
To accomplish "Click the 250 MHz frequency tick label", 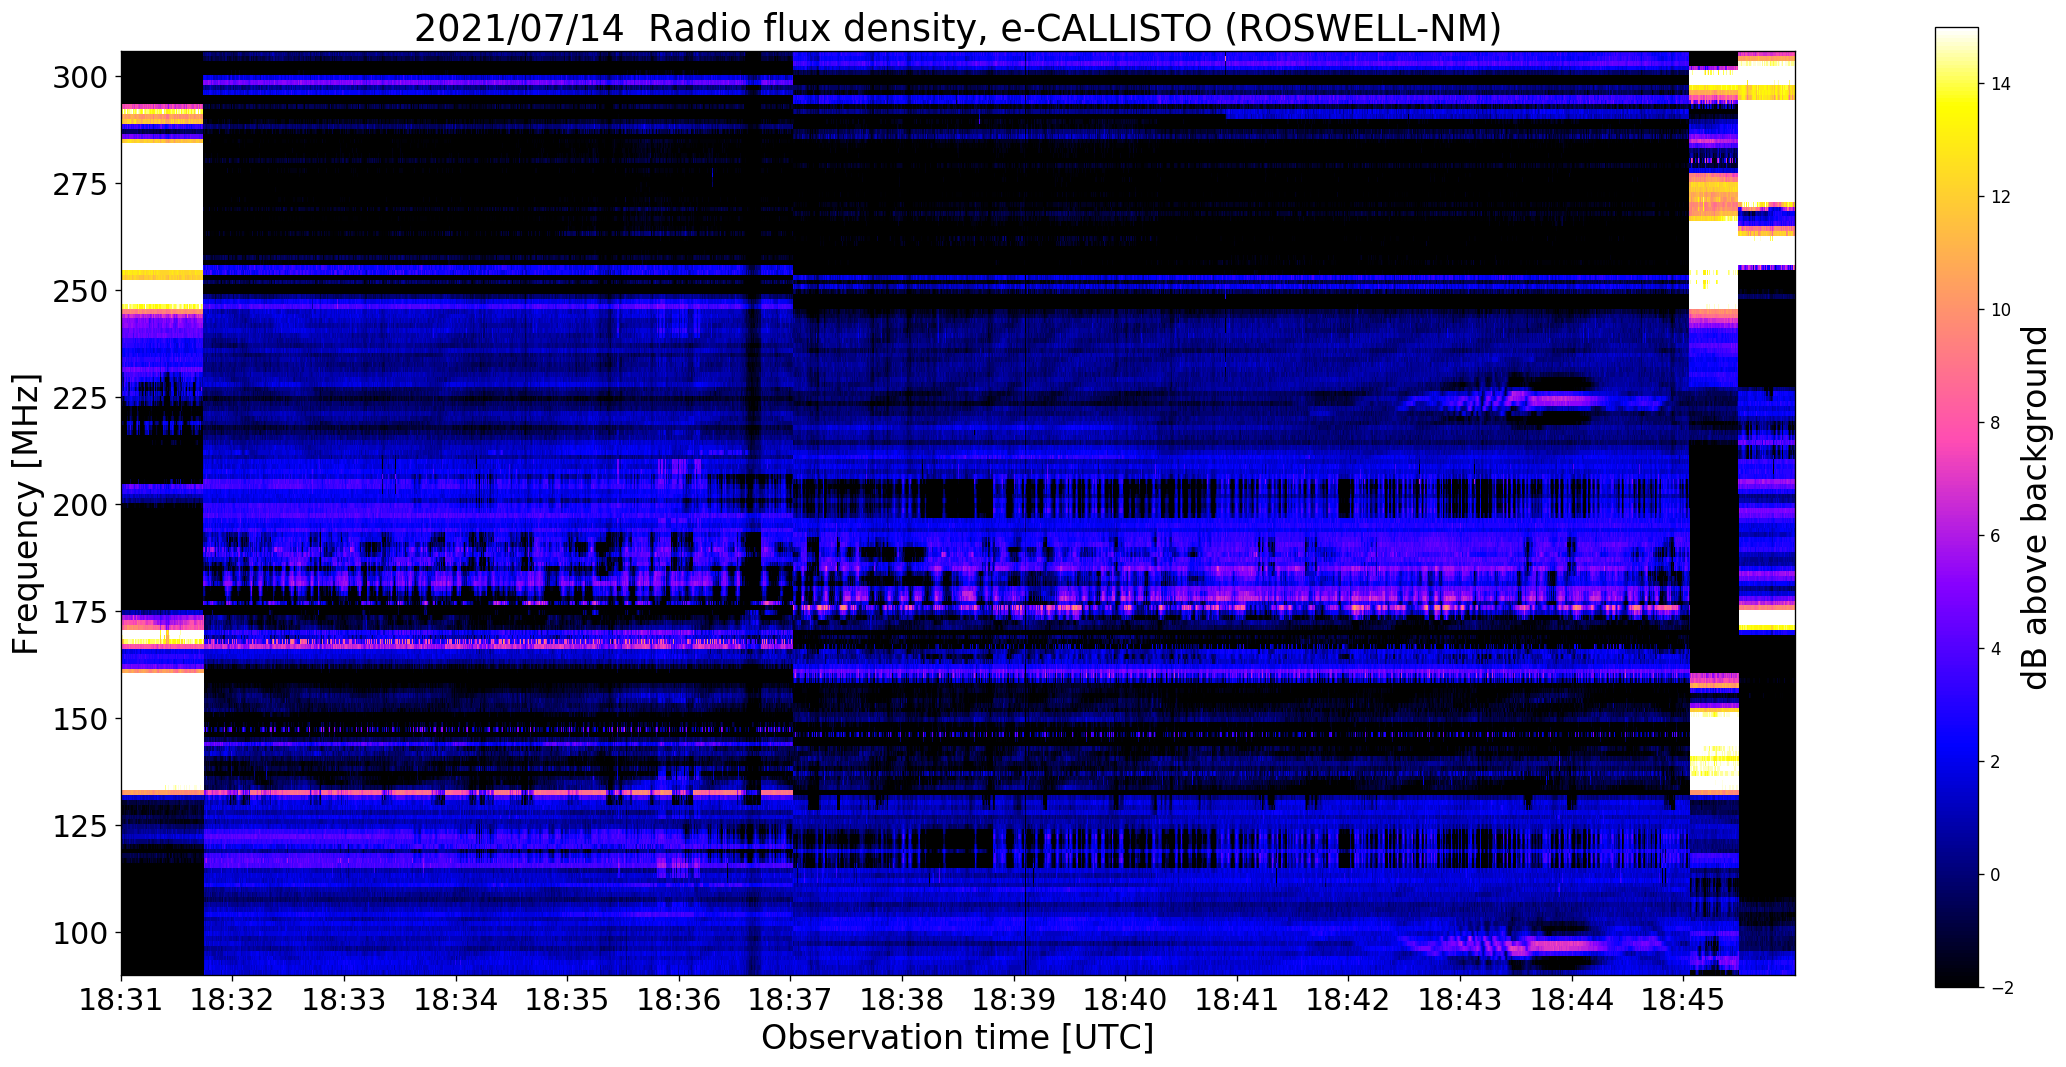I will (x=82, y=291).
